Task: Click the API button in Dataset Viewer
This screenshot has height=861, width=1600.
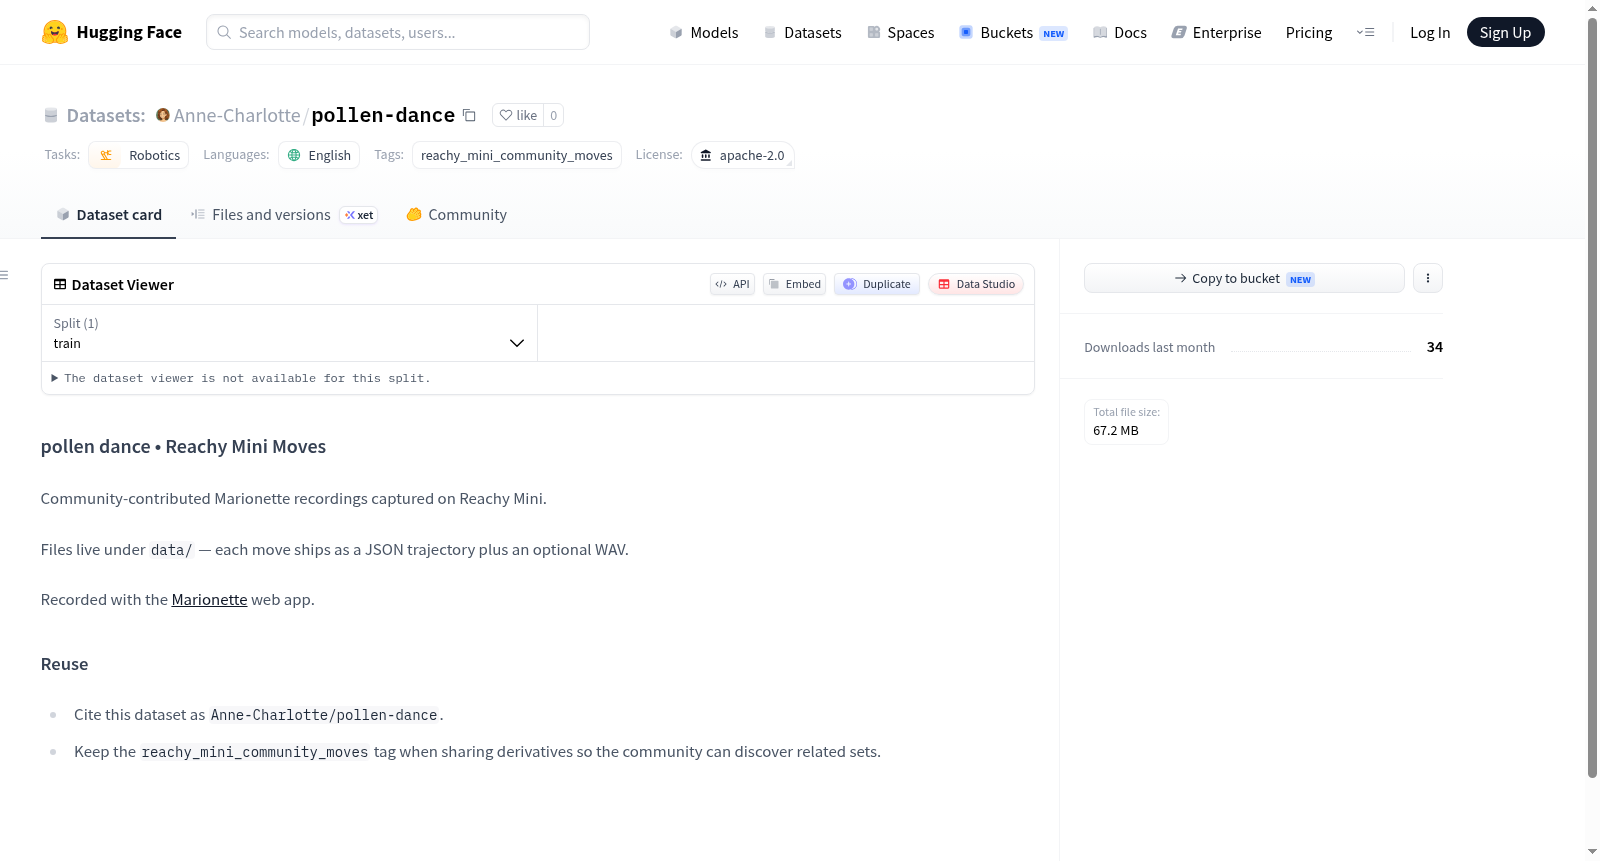Action: point(732,284)
